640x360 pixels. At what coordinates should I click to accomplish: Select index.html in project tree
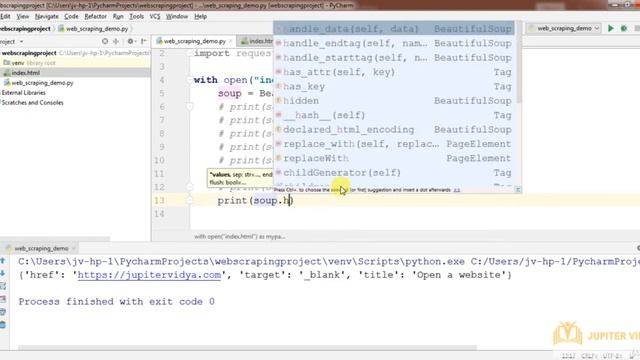76,73
